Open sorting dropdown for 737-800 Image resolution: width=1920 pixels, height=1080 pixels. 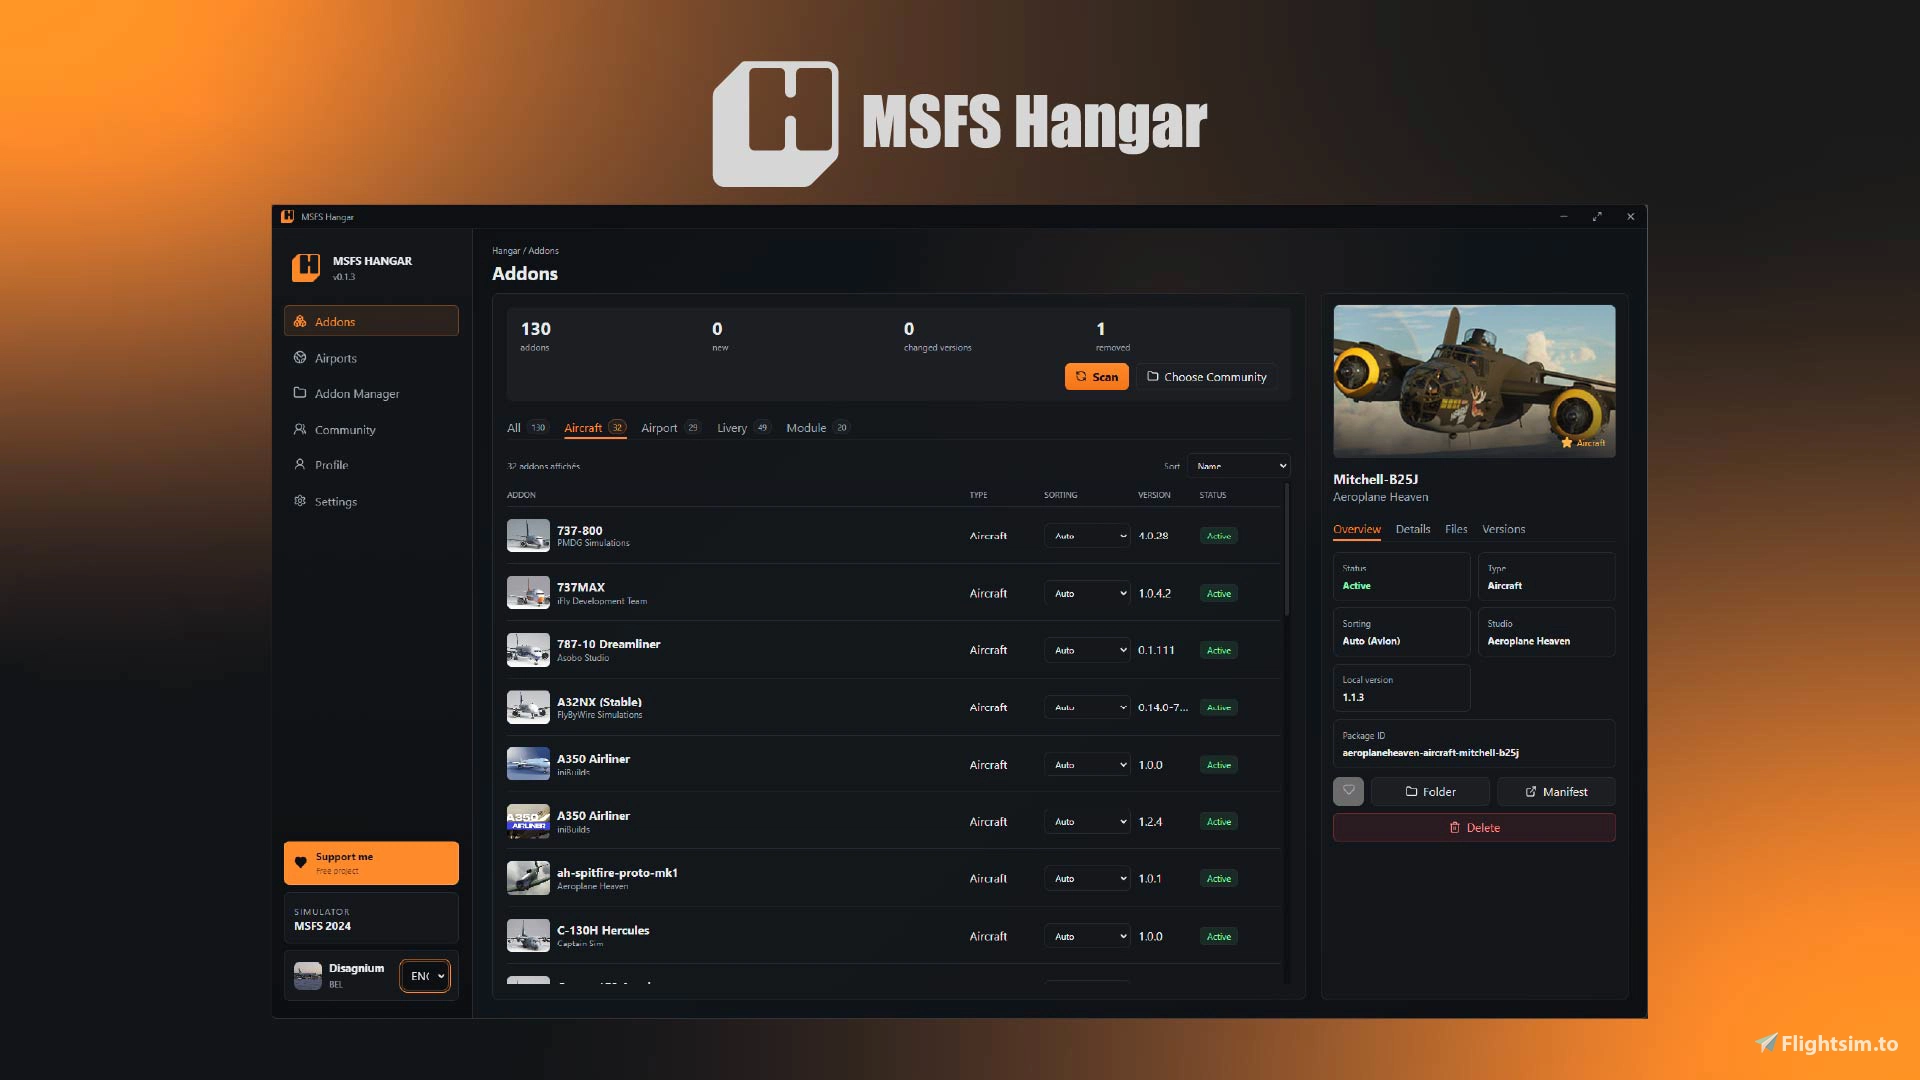pos(1088,536)
